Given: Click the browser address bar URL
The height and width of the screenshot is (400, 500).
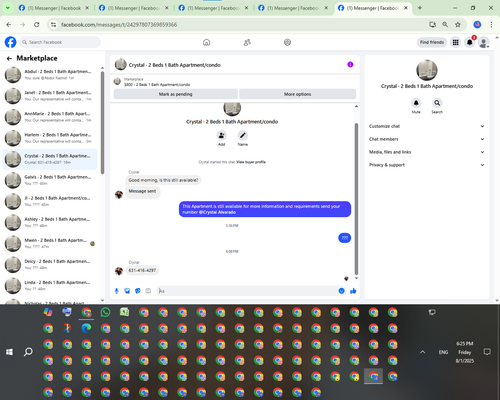Looking at the screenshot, I should [x=119, y=25].
